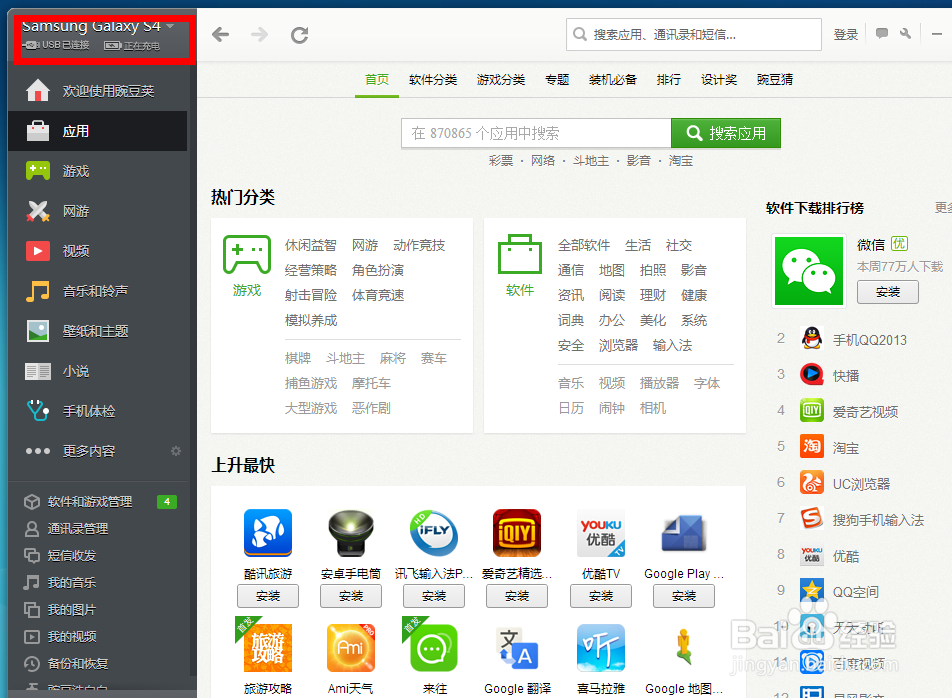Open 爱奇艺视频 in the ranking list

tap(865, 412)
